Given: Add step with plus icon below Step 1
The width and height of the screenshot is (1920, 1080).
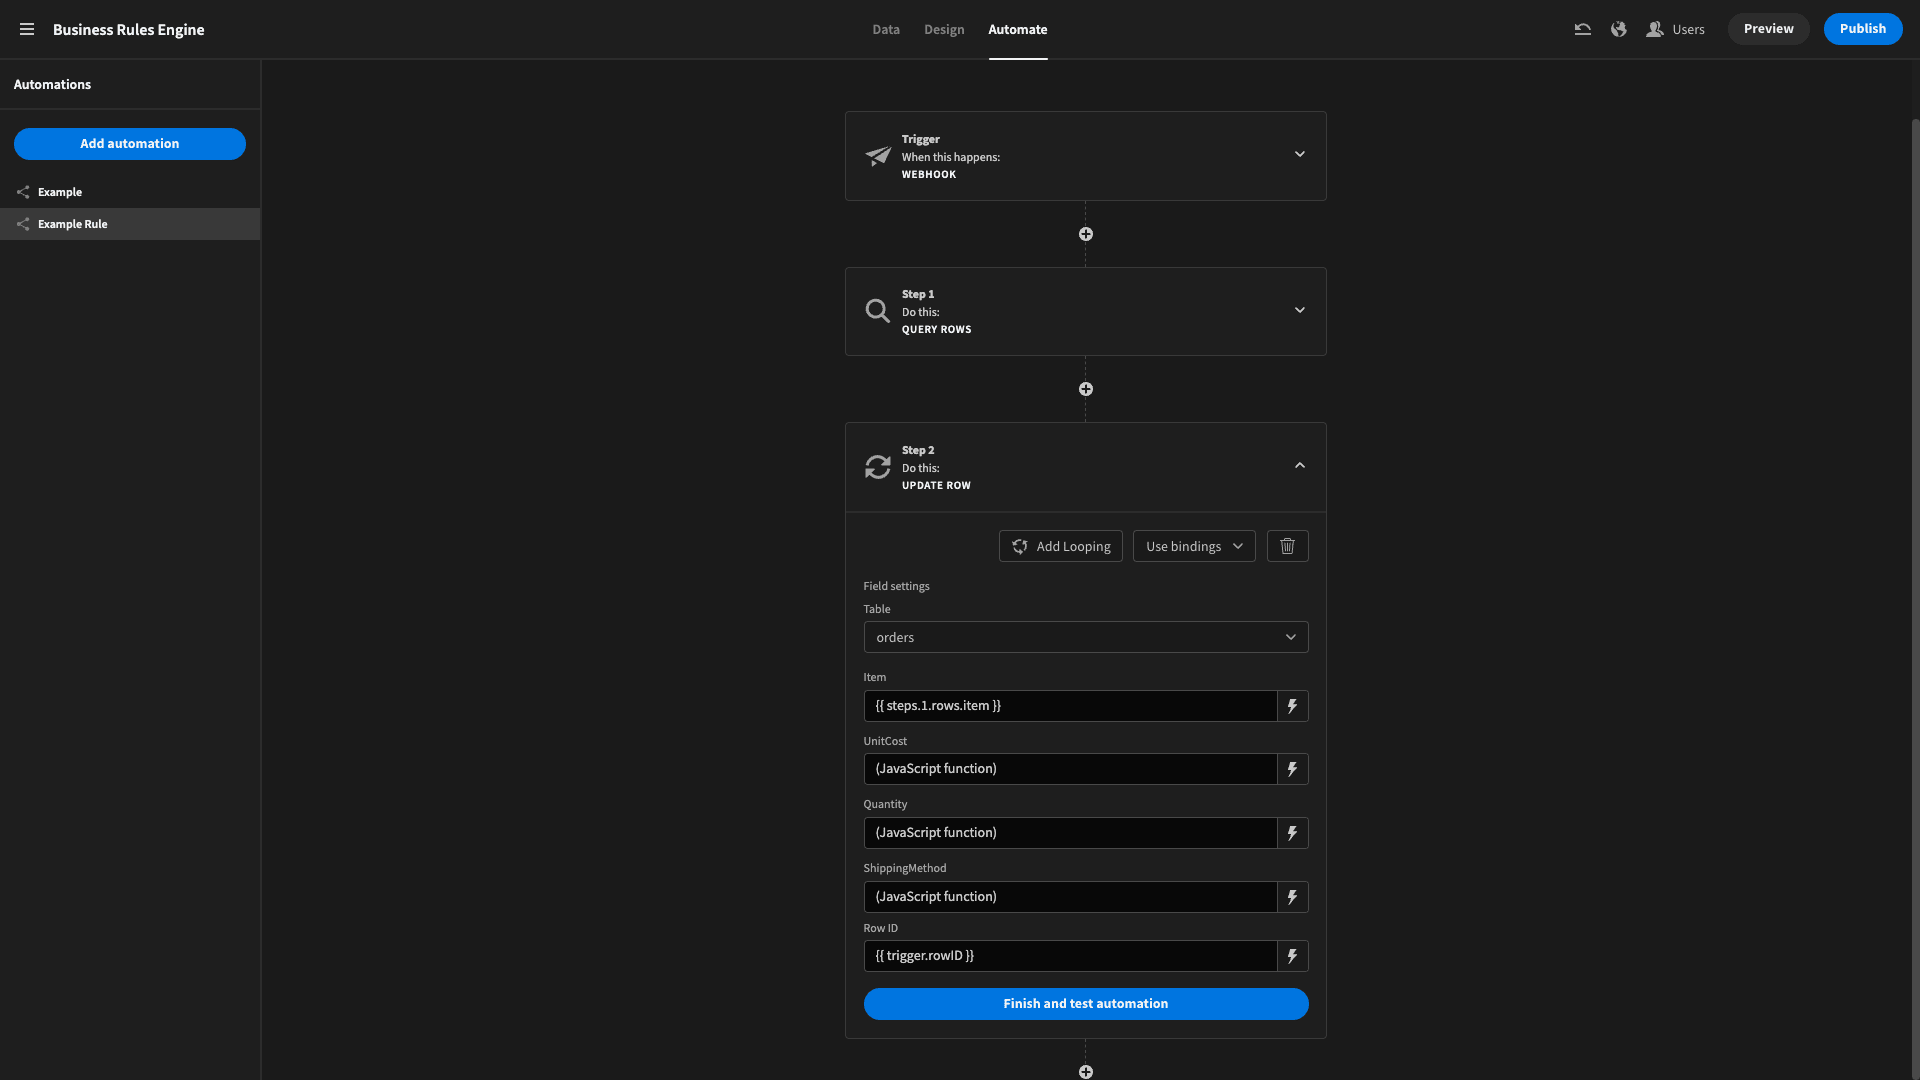Looking at the screenshot, I should tap(1086, 389).
